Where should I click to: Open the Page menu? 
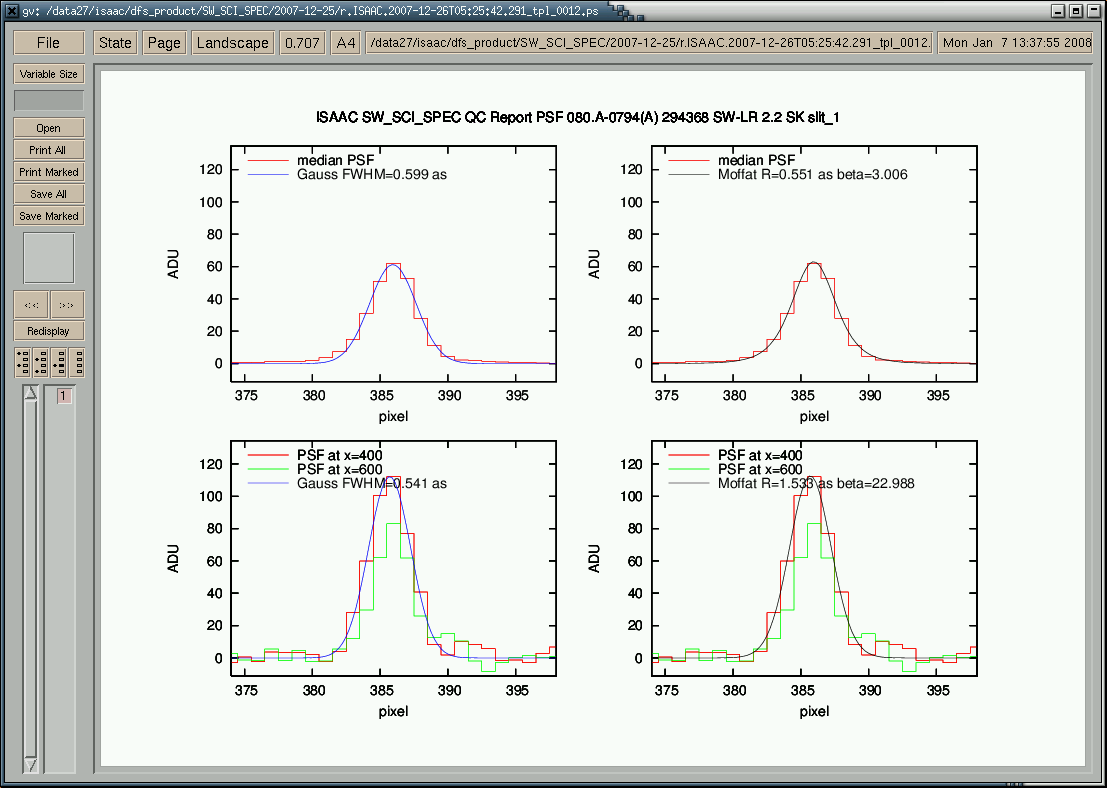[x=164, y=43]
